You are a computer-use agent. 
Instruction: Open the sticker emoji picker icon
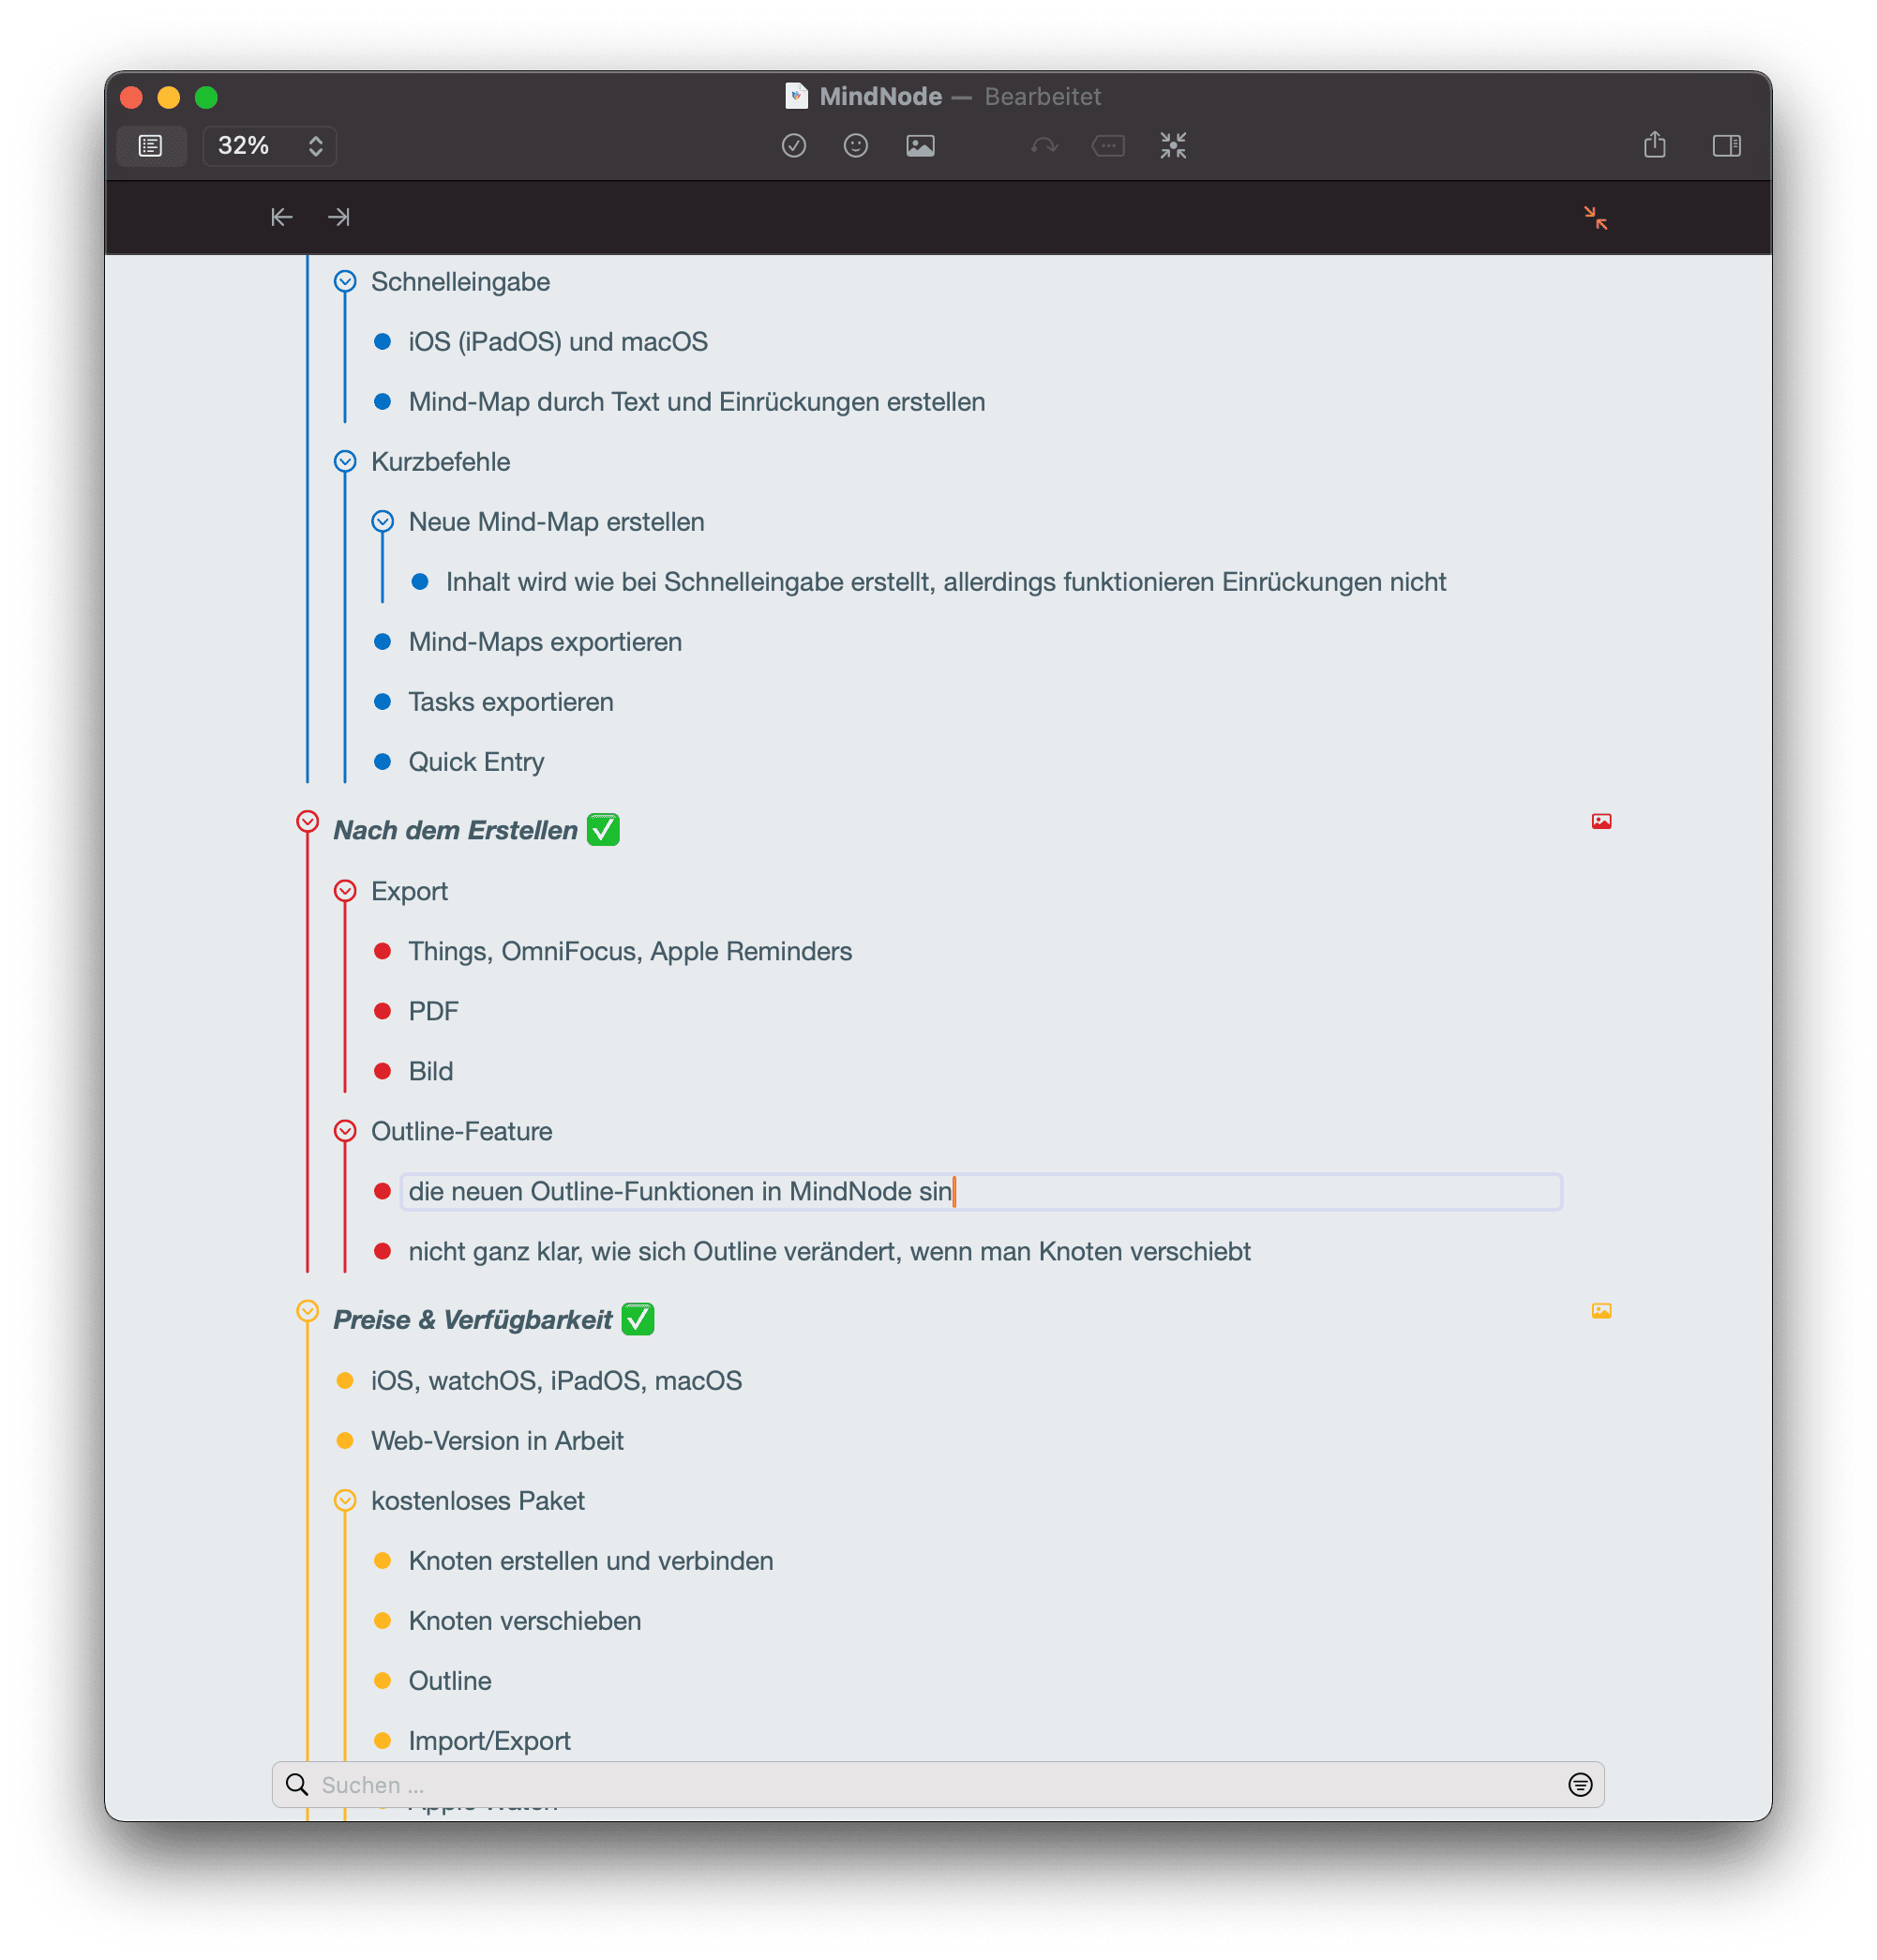pyautogui.click(x=855, y=146)
